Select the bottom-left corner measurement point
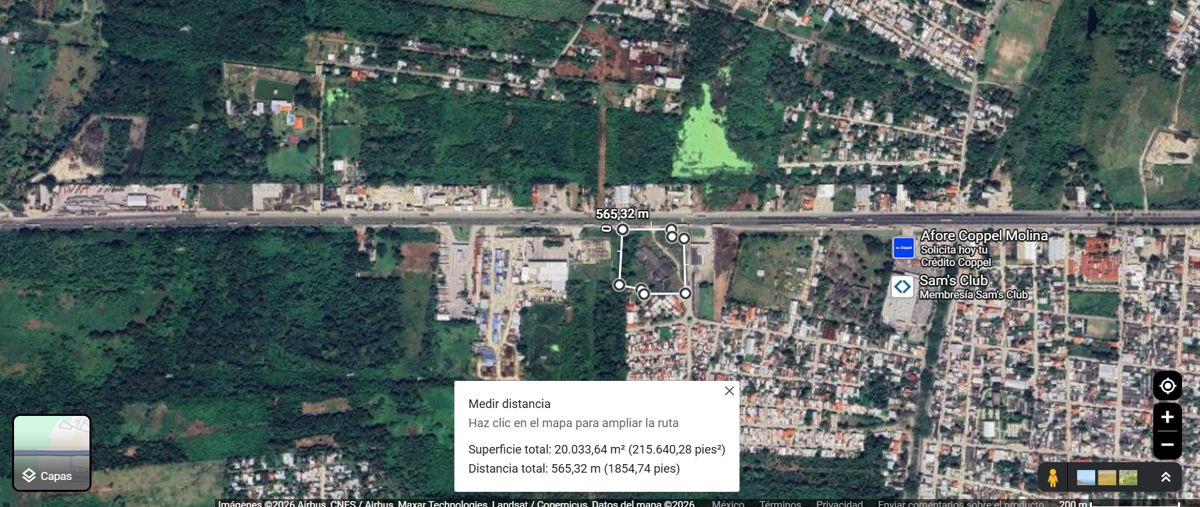The image size is (1200, 507). pyautogui.click(x=619, y=285)
